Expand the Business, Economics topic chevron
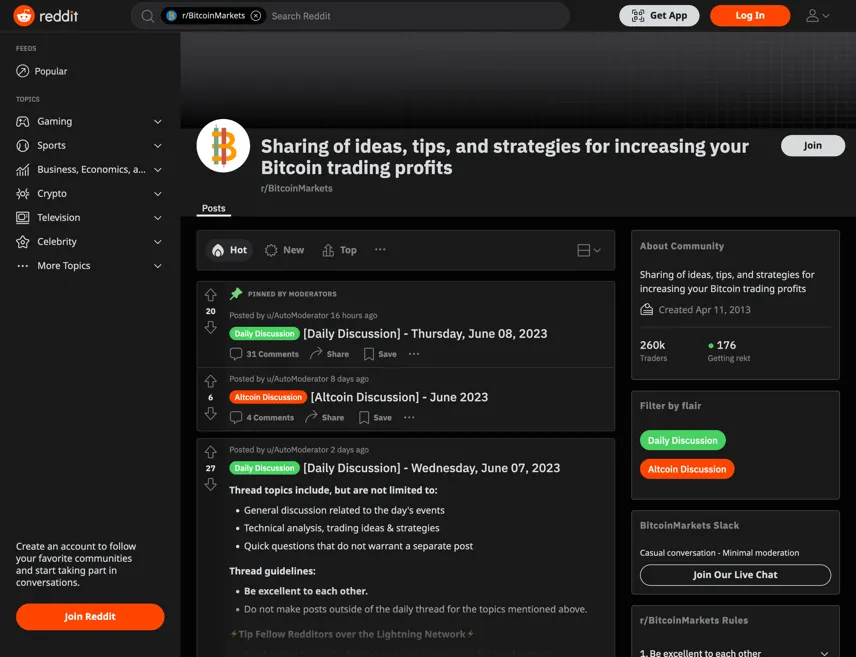 pyautogui.click(x=158, y=170)
